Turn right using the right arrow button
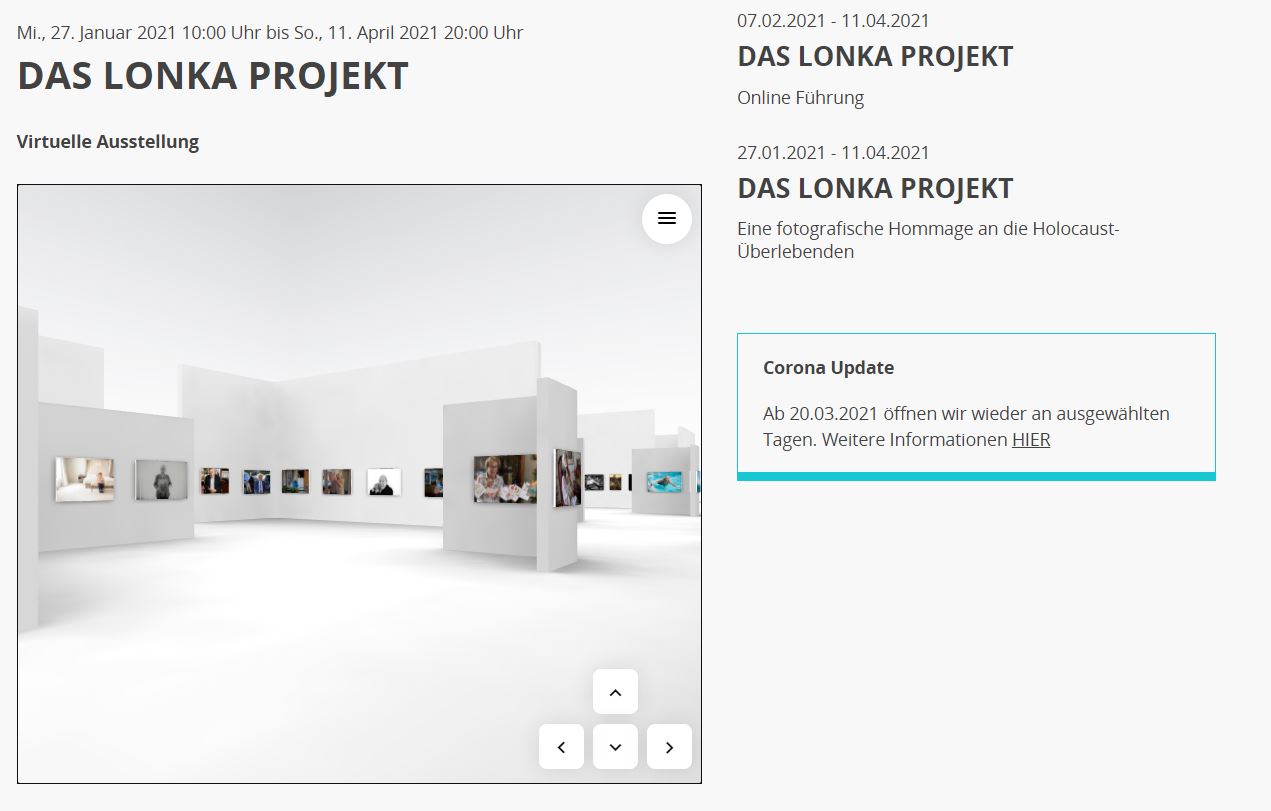Screen dimensions: 1271x811 point(669,747)
